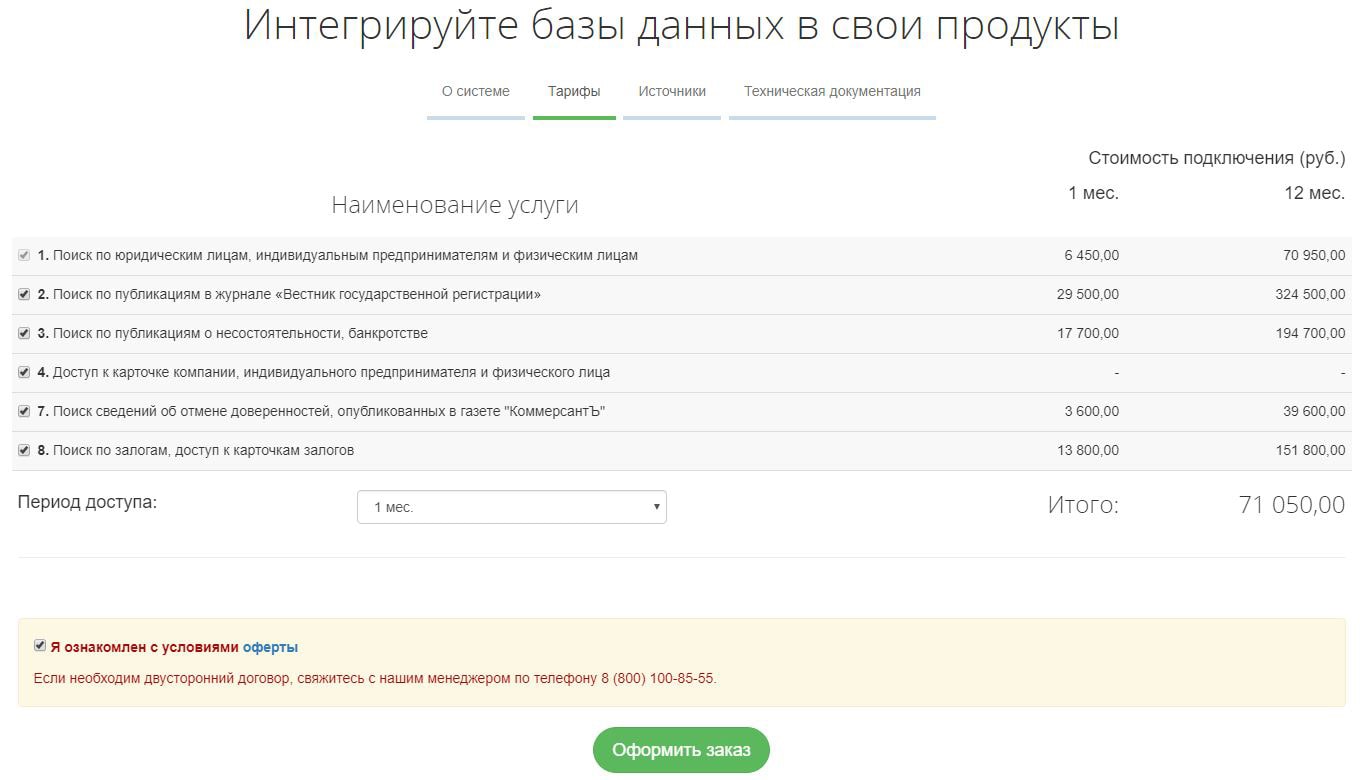1364x780 pixels.
Task: Open the «Техническая документация» tab
Action: tap(832, 91)
